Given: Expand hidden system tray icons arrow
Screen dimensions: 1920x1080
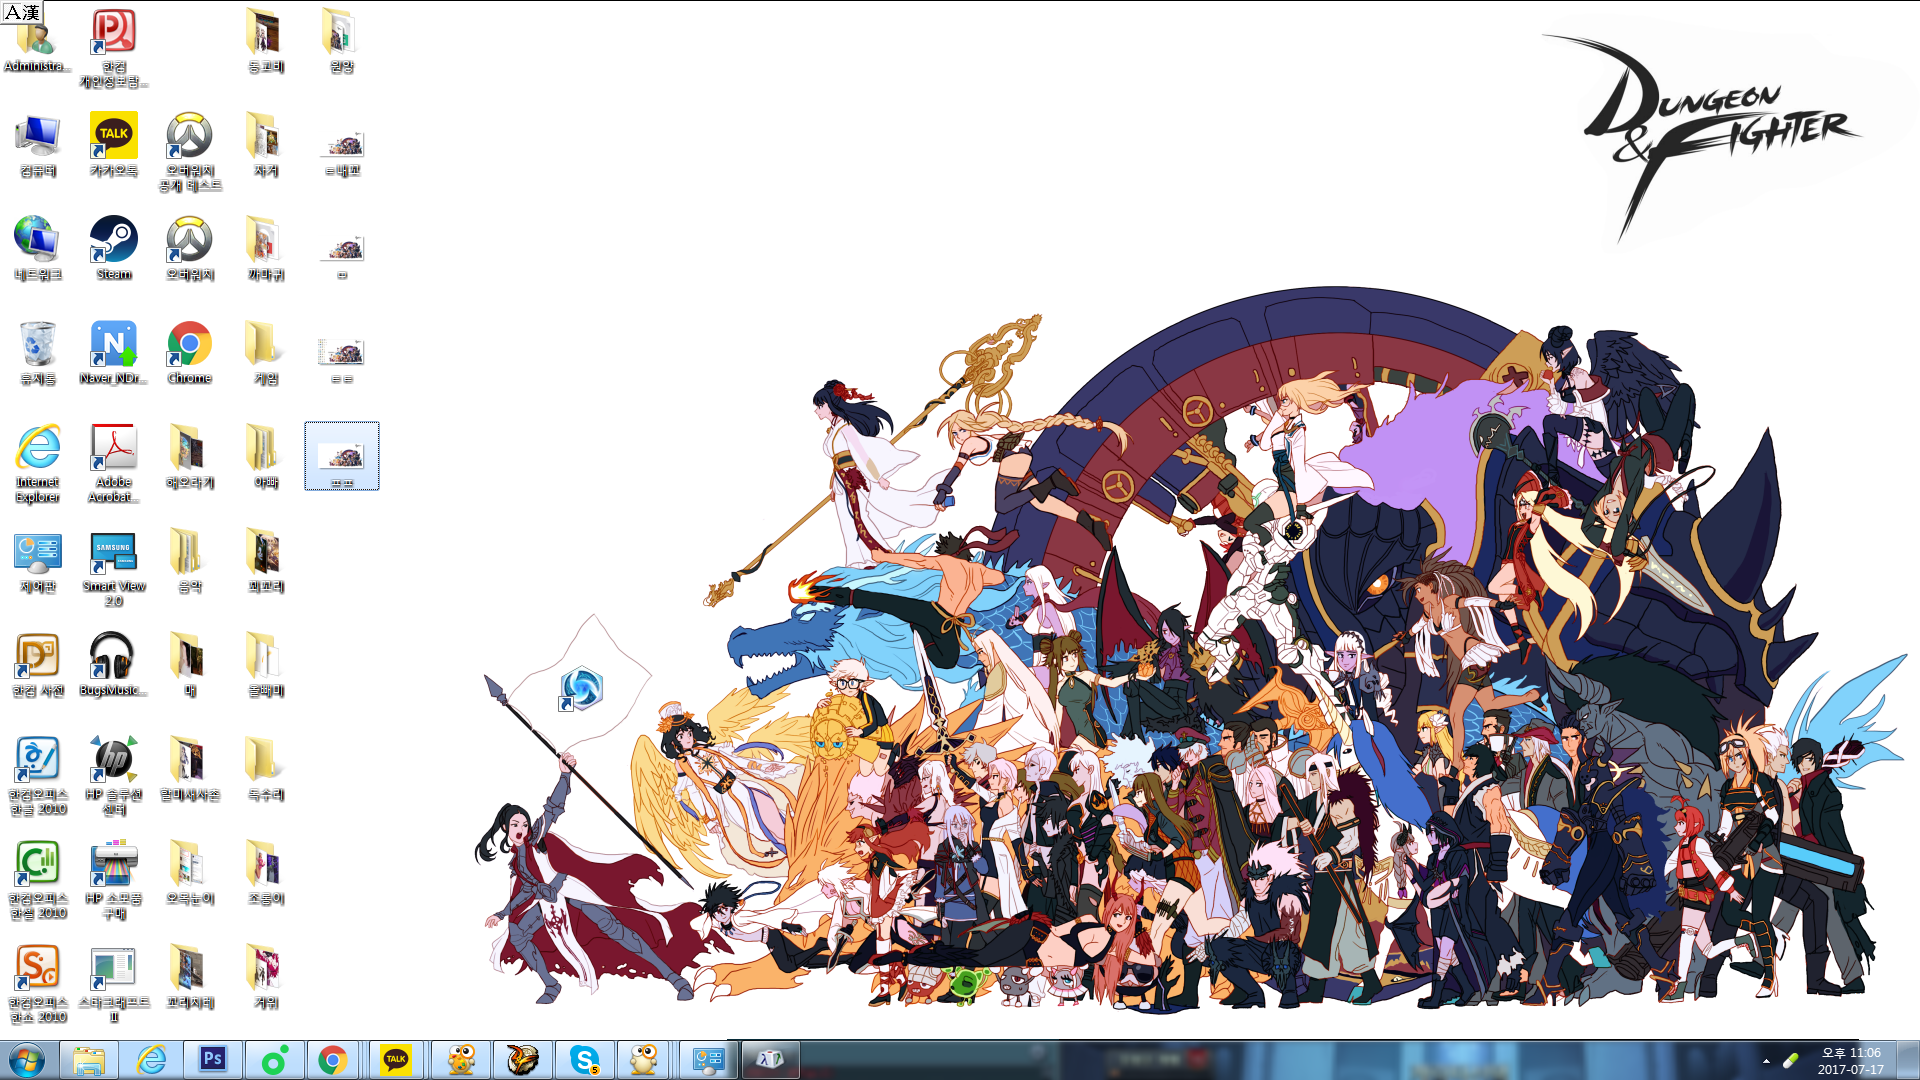Looking at the screenshot, I should (x=1766, y=1061).
